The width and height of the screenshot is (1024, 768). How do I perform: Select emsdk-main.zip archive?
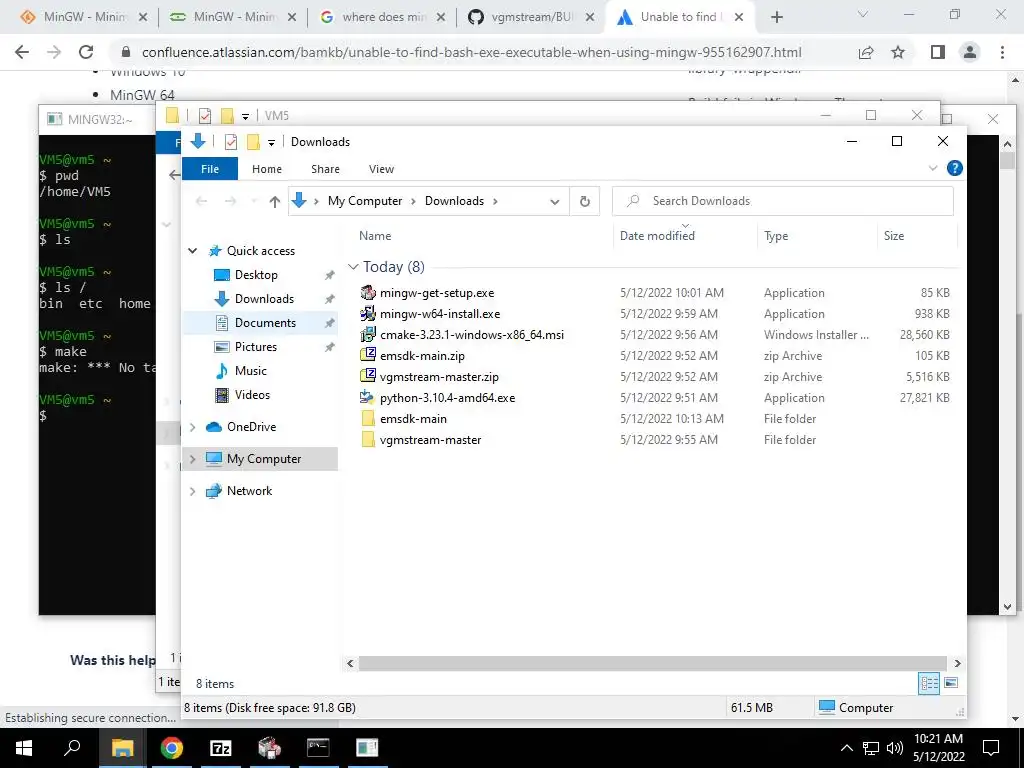click(422, 356)
